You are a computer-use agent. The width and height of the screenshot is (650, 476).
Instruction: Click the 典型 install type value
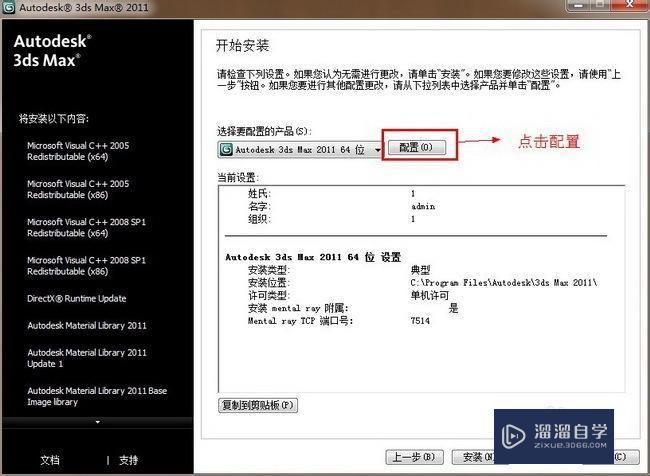(420, 270)
